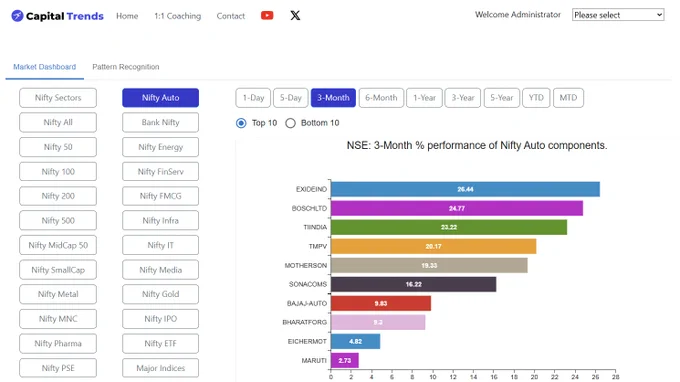680x382 pixels.
Task: Click the MARUTI axis label
Action: pos(314,360)
